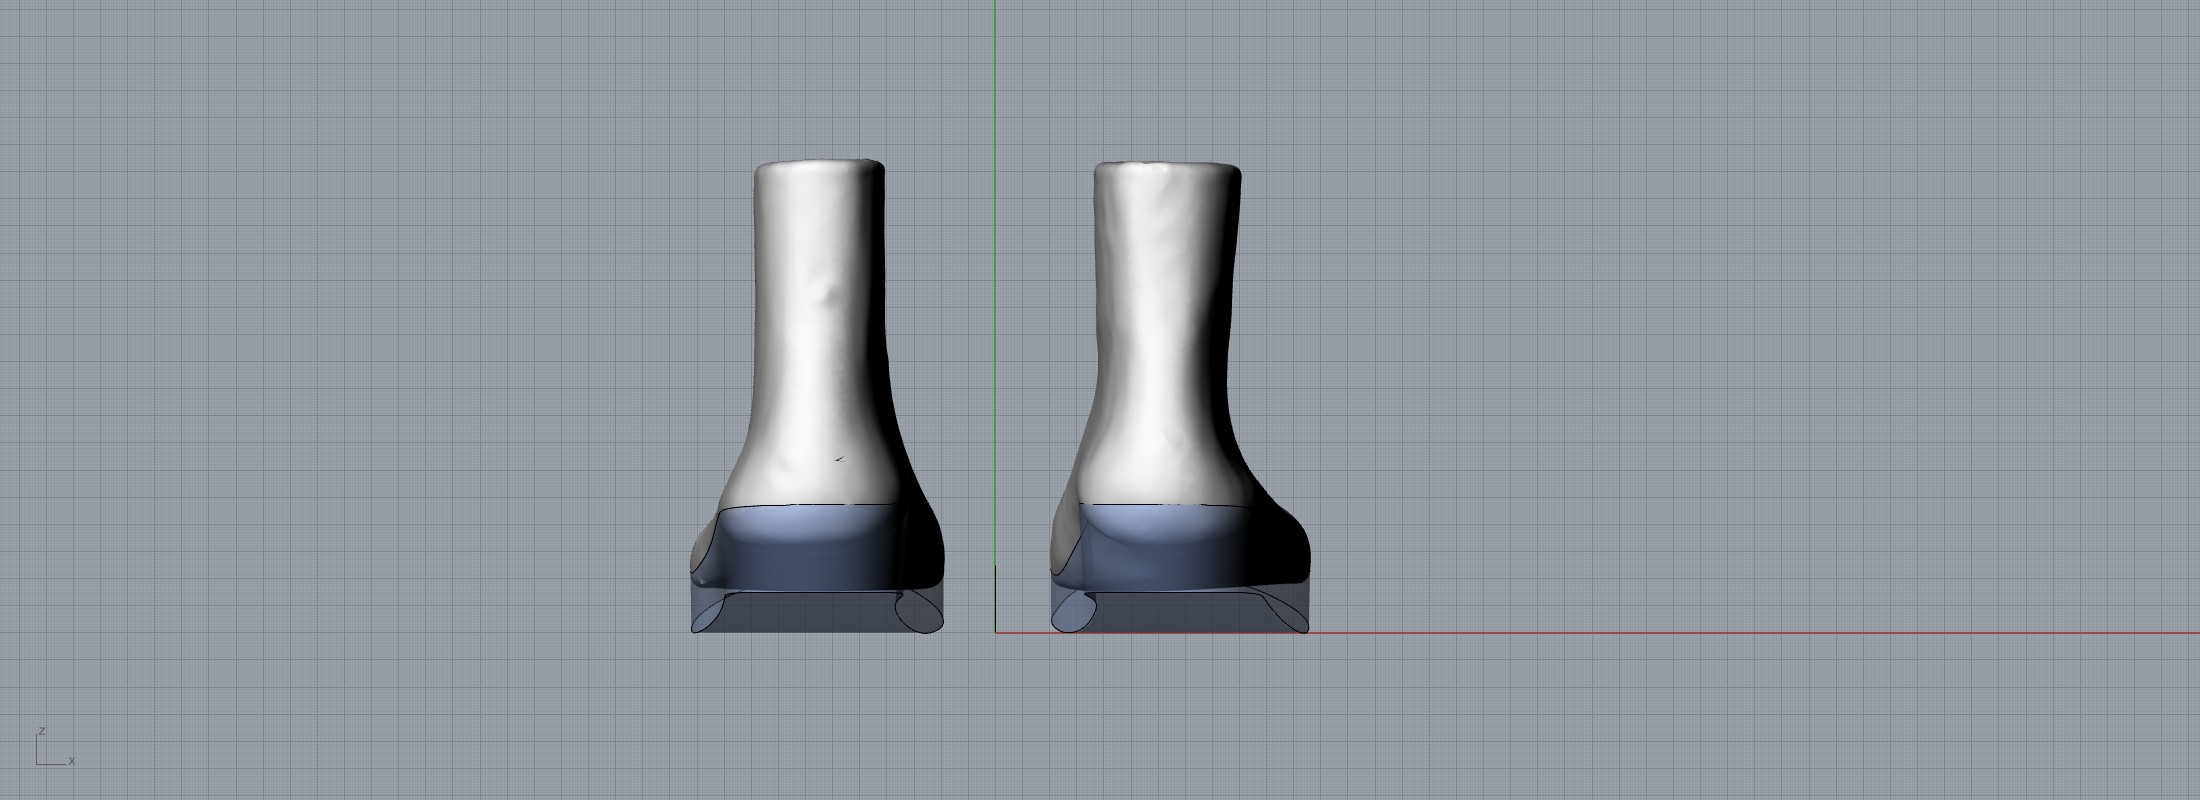The width and height of the screenshot is (2200, 800).
Task: Click the red horizontal axis line
Action: point(1700,632)
